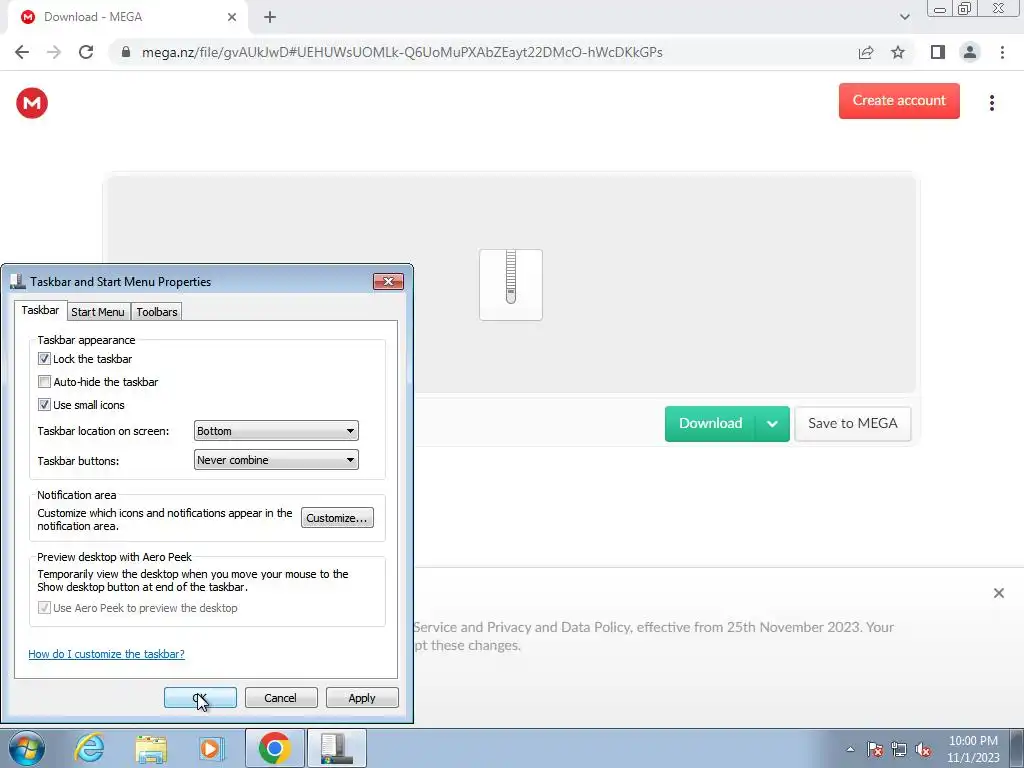Click the network tray icon
1024x768 pixels.
(x=899, y=749)
